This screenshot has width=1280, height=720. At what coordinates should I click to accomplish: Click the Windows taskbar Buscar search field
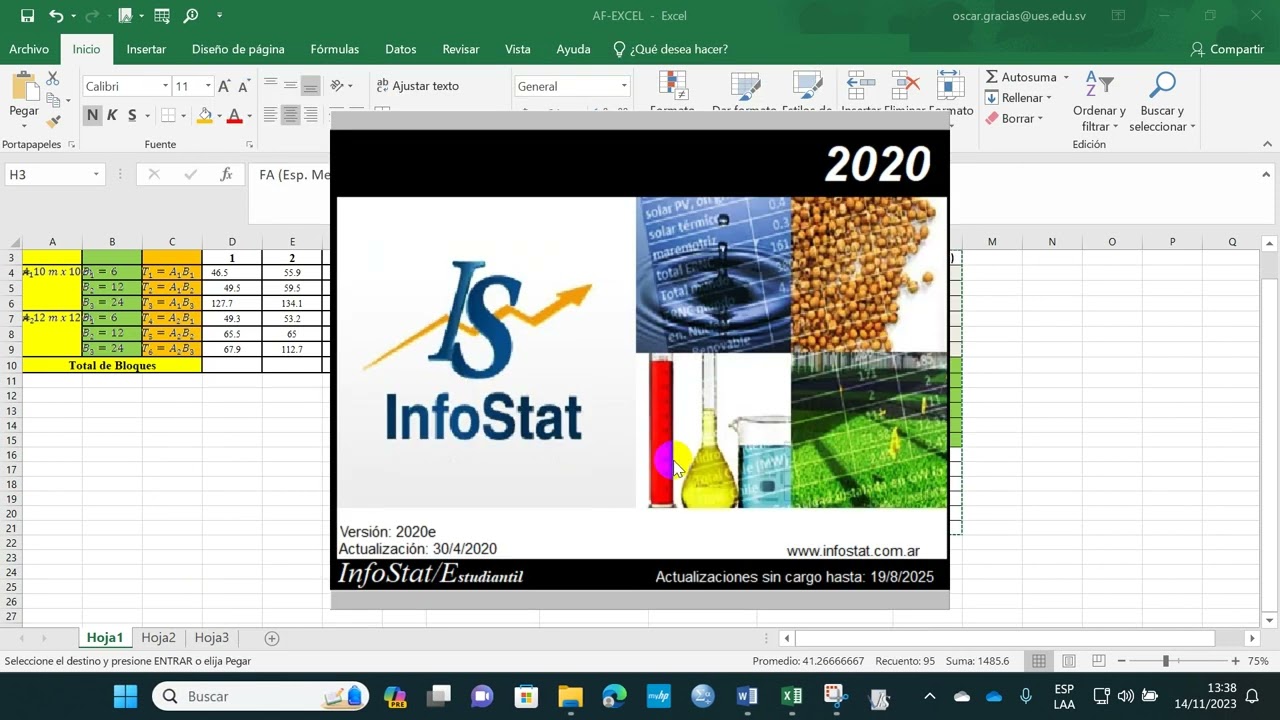click(x=260, y=696)
